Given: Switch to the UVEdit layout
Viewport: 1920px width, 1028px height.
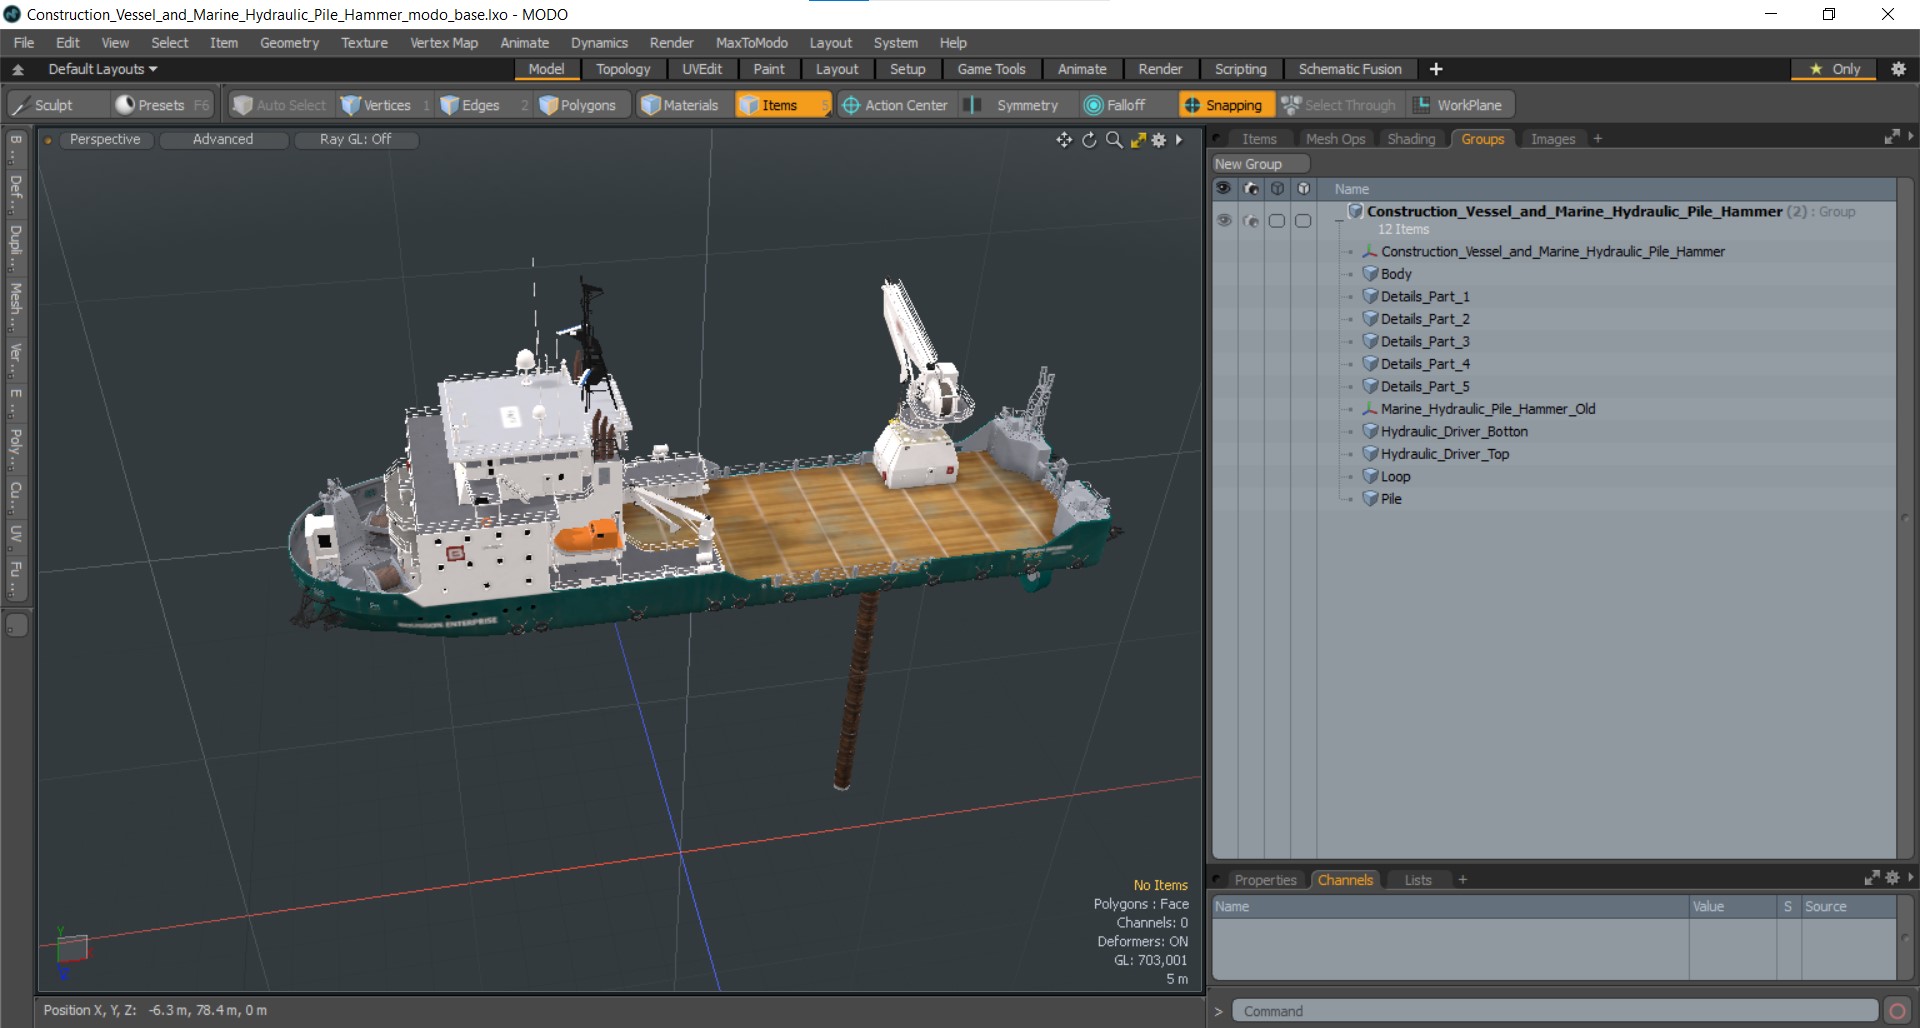Looking at the screenshot, I should coord(702,69).
